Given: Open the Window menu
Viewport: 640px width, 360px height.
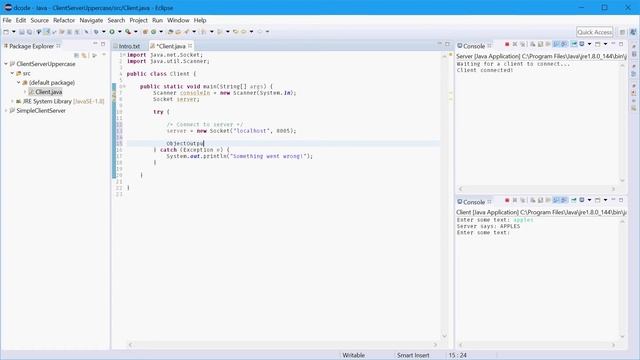Looking at the screenshot, I should 178,20.
